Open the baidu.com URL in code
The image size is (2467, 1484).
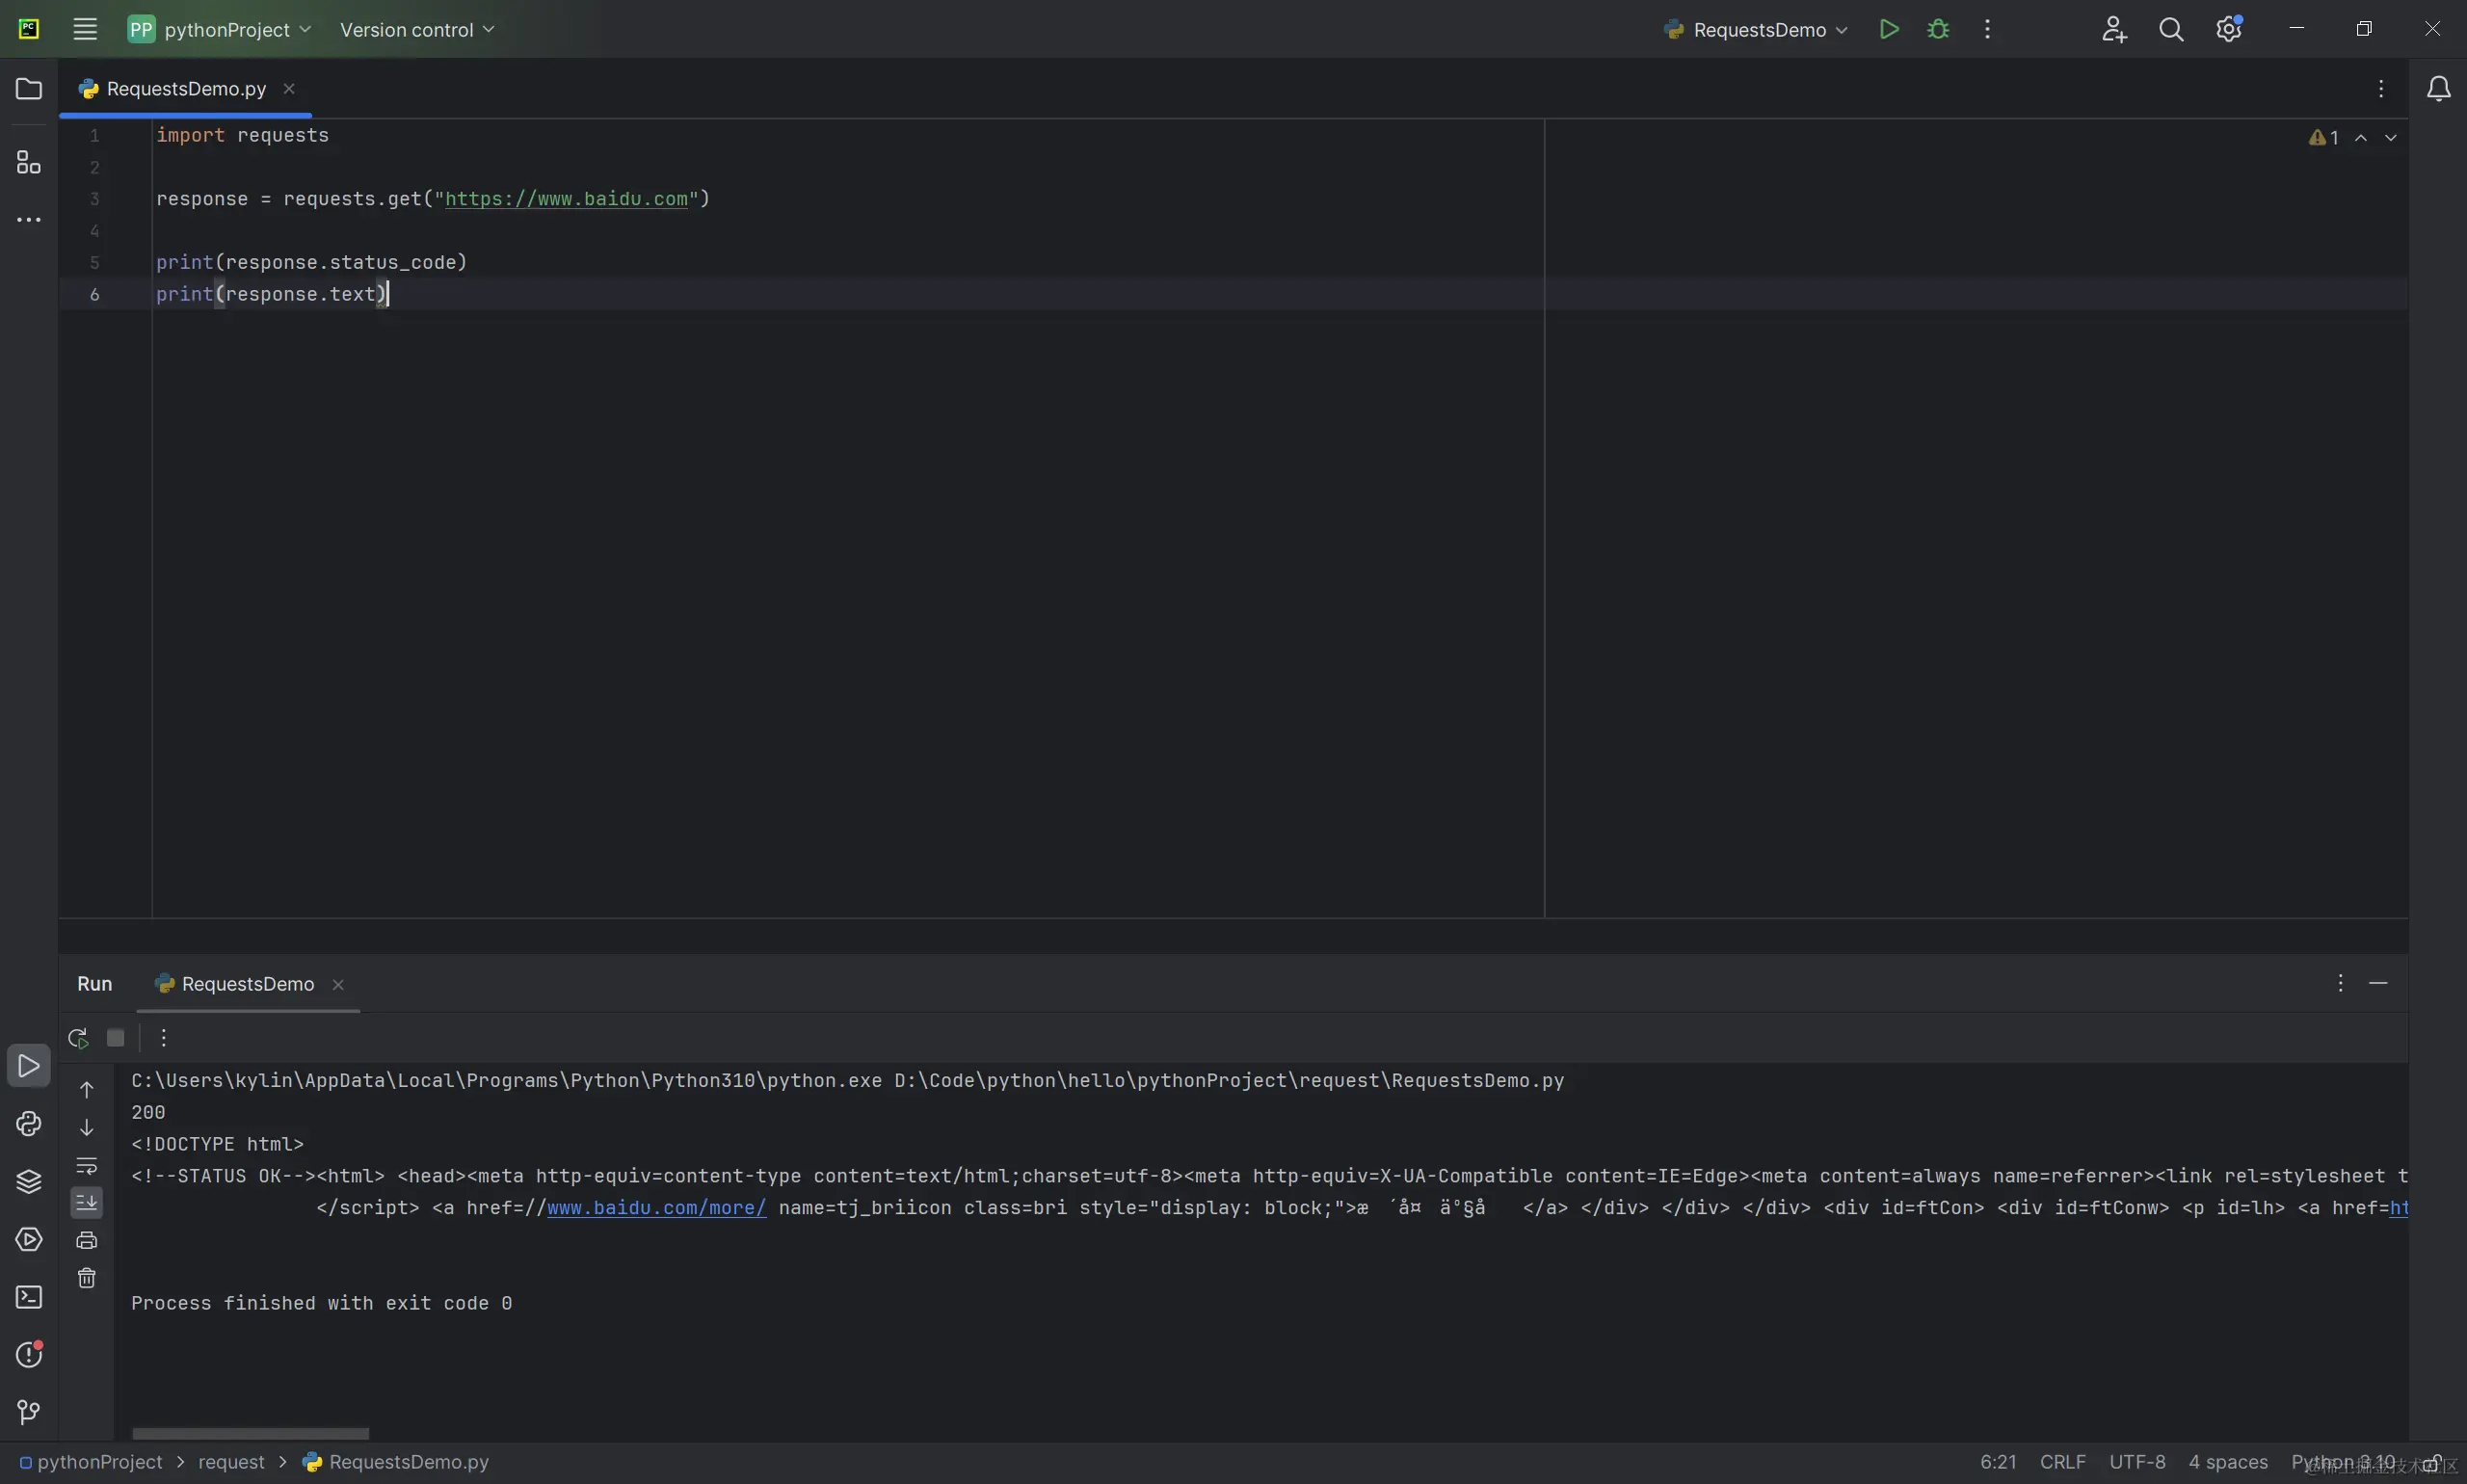pyautogui.click(x=566, y=198)
